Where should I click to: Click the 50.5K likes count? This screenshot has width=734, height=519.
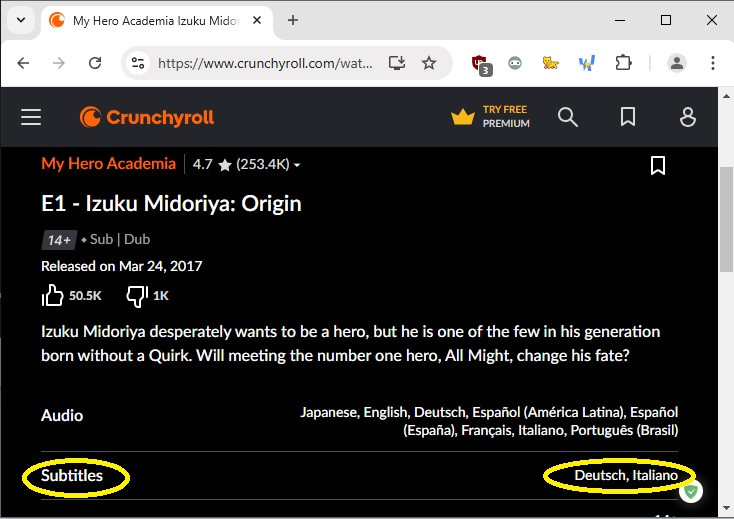[x=85, y=296]
